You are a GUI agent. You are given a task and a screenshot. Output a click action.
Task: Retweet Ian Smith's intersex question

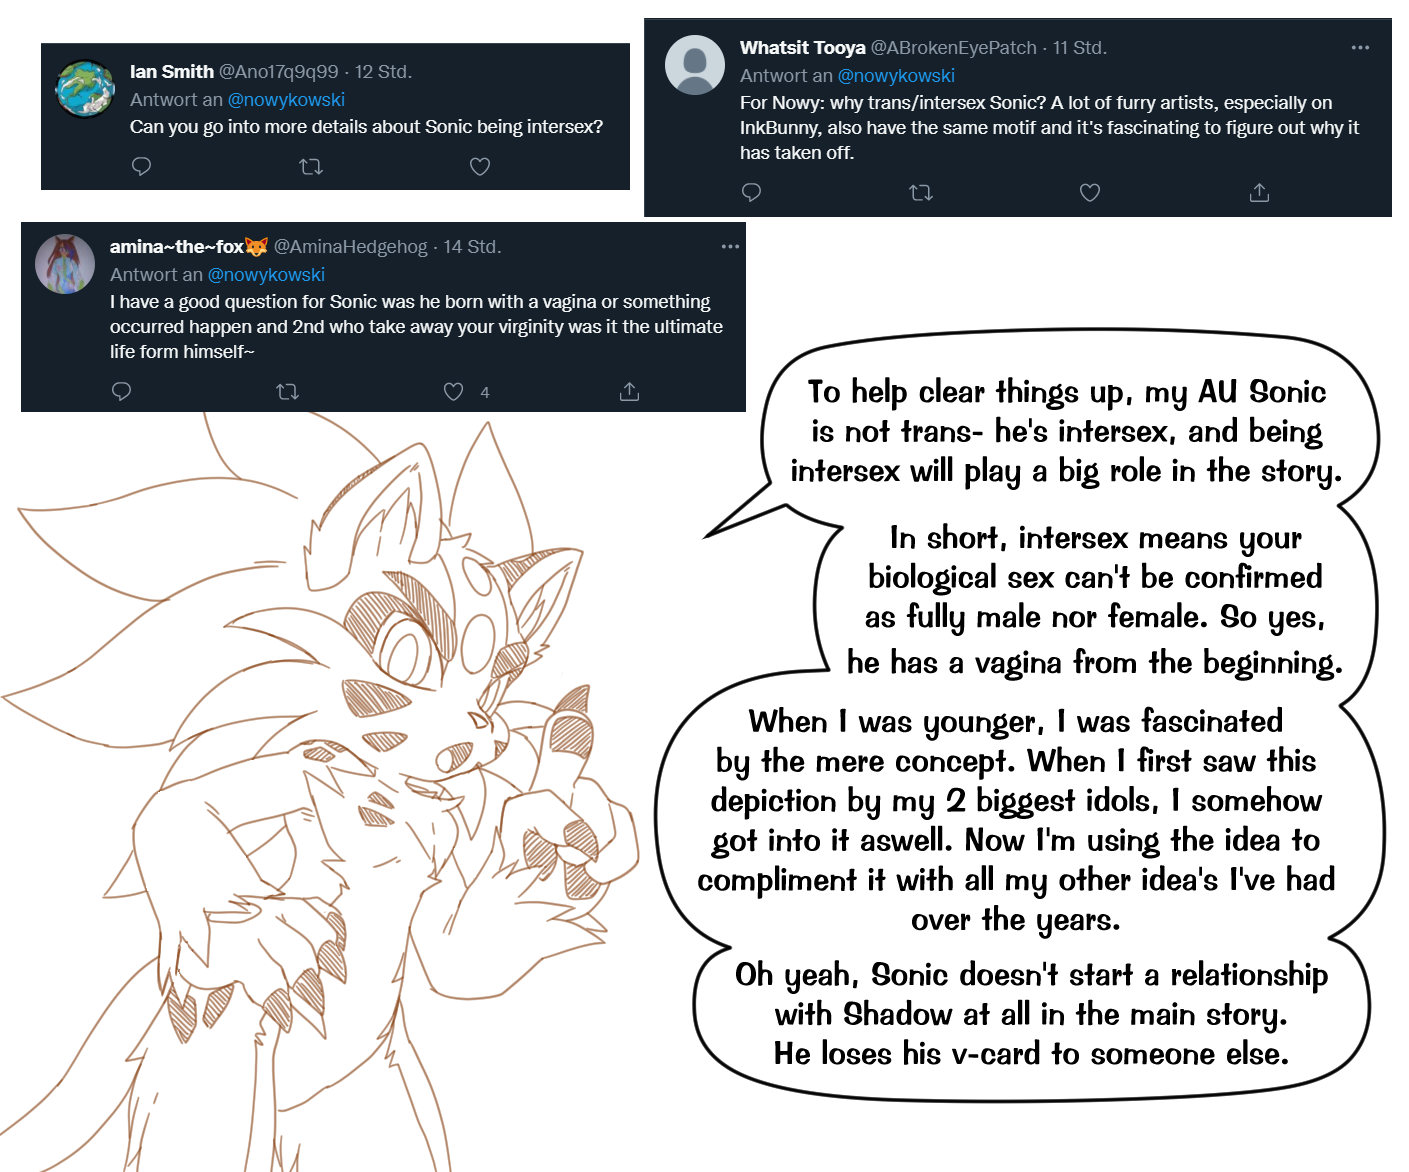(x=311, y=166)
